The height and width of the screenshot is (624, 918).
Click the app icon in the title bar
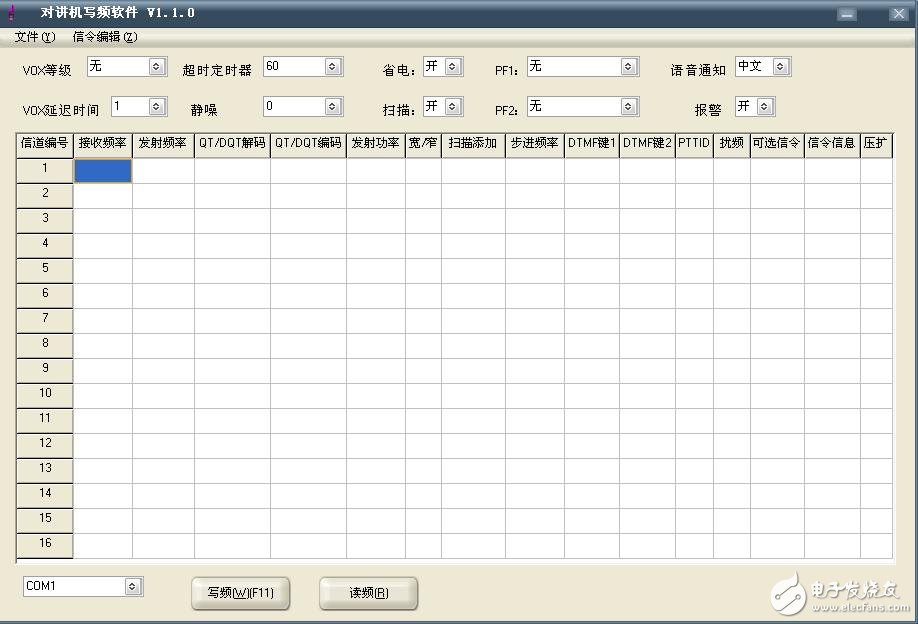click(x=12, y=13)
